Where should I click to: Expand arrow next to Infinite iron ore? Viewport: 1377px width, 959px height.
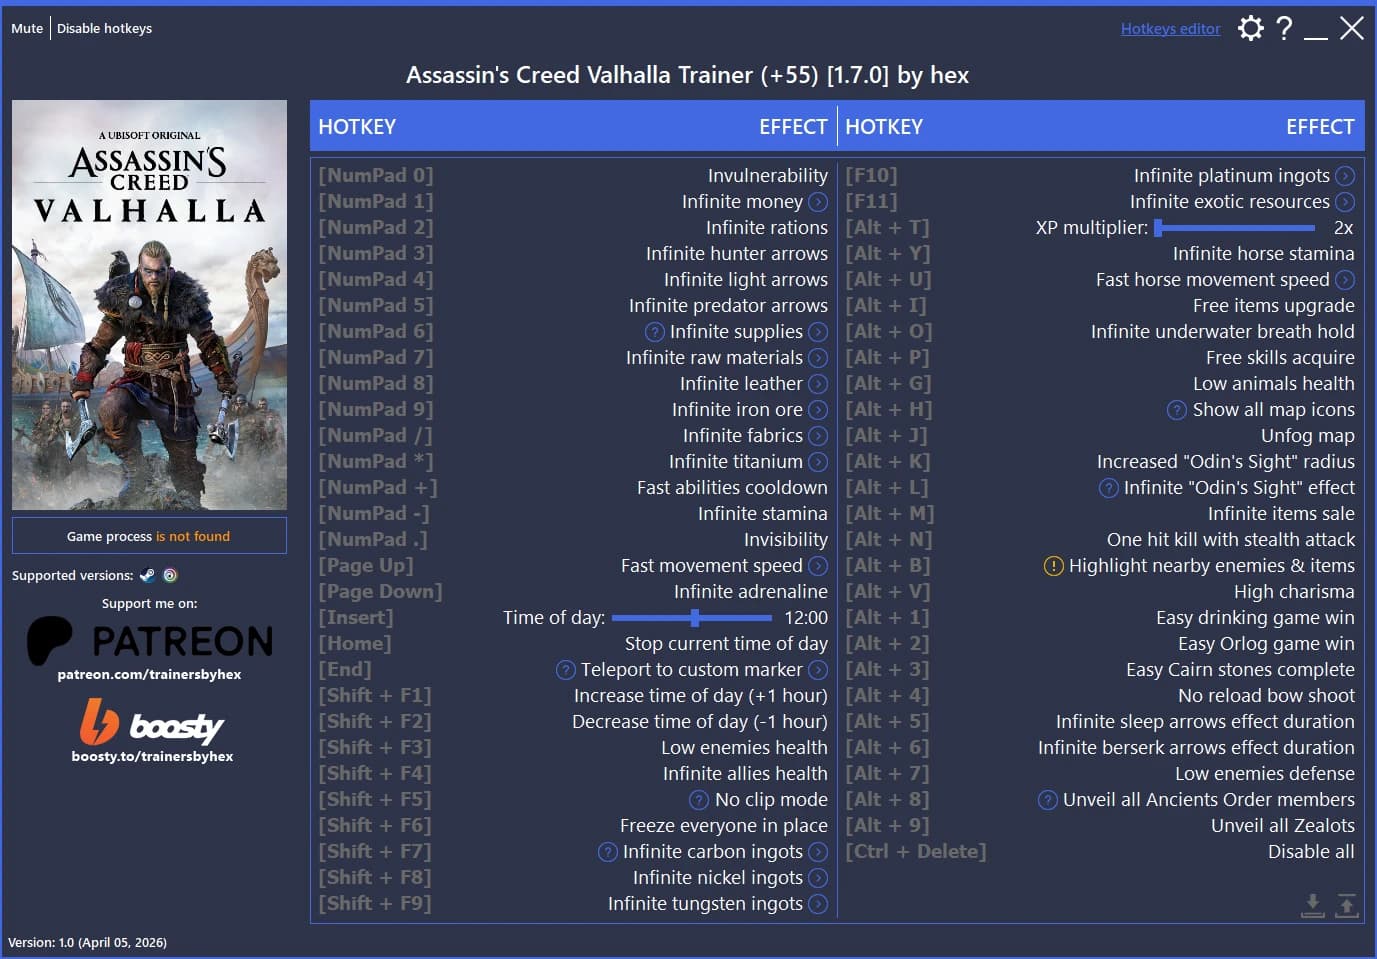818,410
